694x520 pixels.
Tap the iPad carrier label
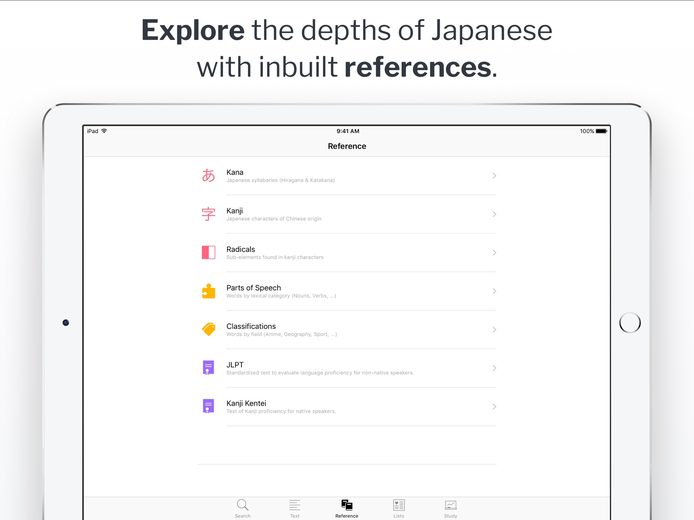pos(93,131)
